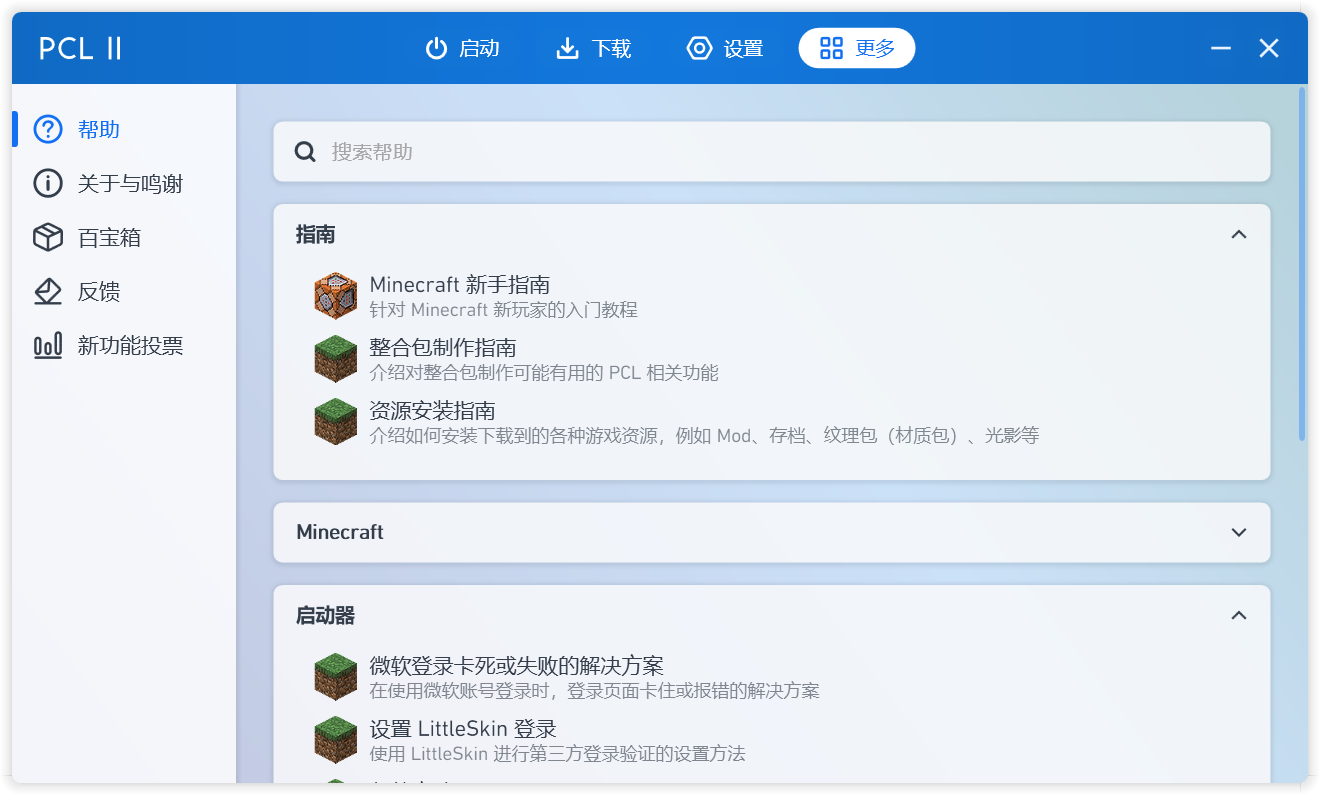The height and width of the screenshot is (809, 1334).
Task: Click the PCL II logo title
Action: [80, 48]
